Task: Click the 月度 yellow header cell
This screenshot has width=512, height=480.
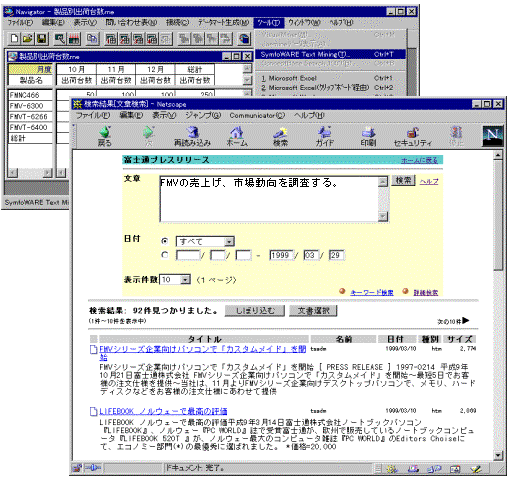Action: click(30, 69)
